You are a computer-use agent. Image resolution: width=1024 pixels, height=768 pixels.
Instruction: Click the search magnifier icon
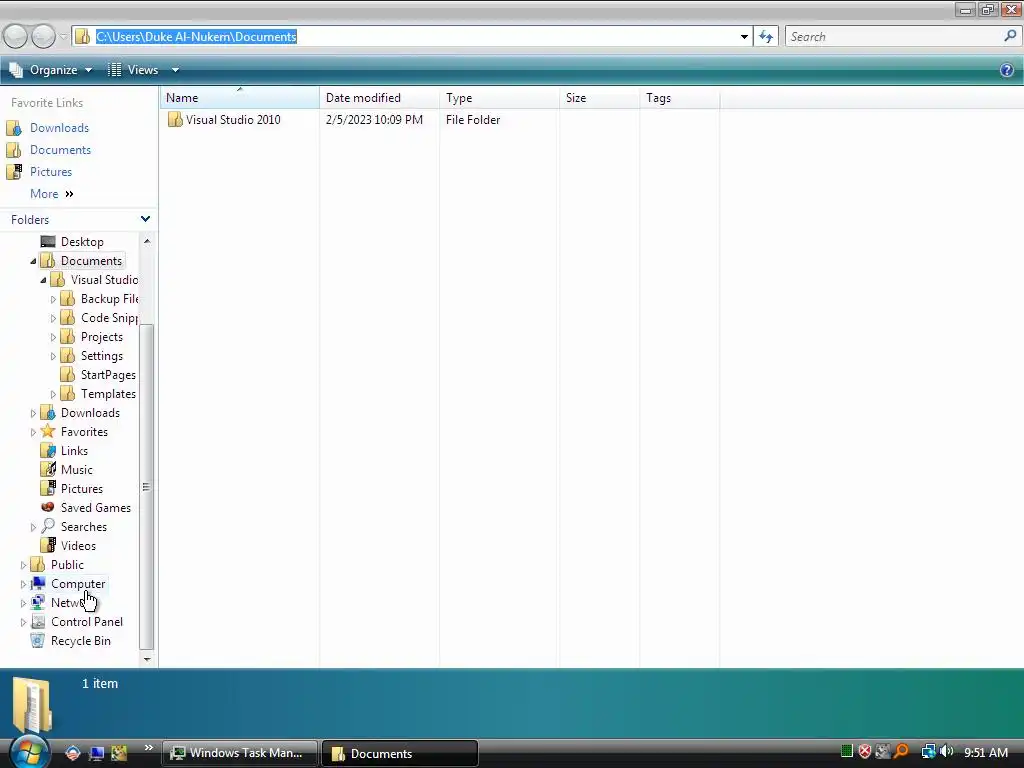[x=1010, y=37]
